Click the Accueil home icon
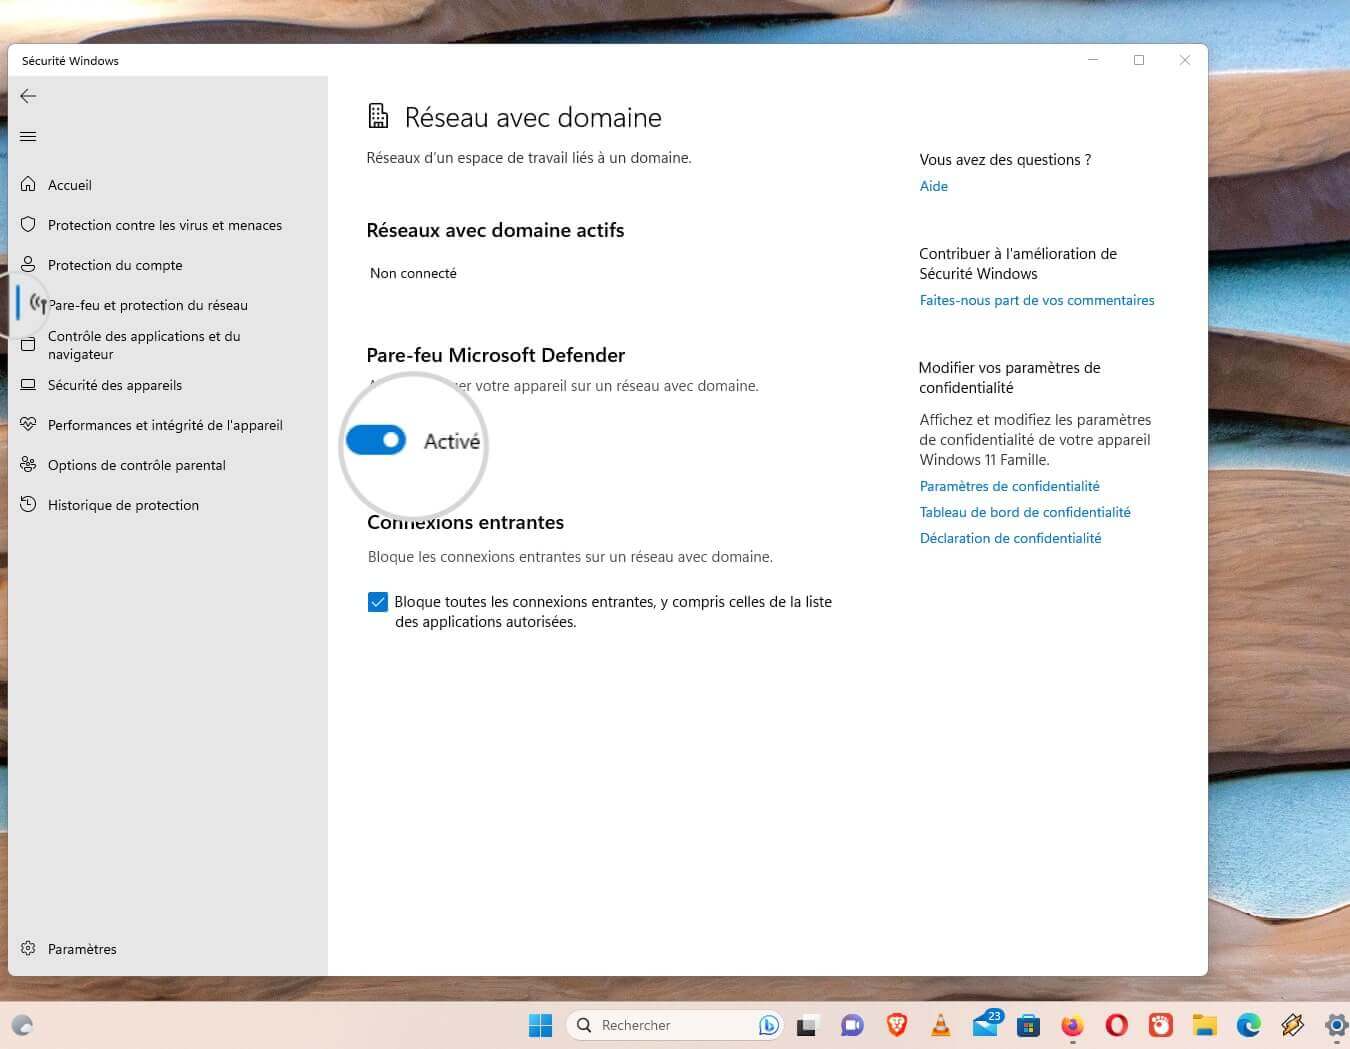This screenshot has height=1049, width=1350. point(28,184)
